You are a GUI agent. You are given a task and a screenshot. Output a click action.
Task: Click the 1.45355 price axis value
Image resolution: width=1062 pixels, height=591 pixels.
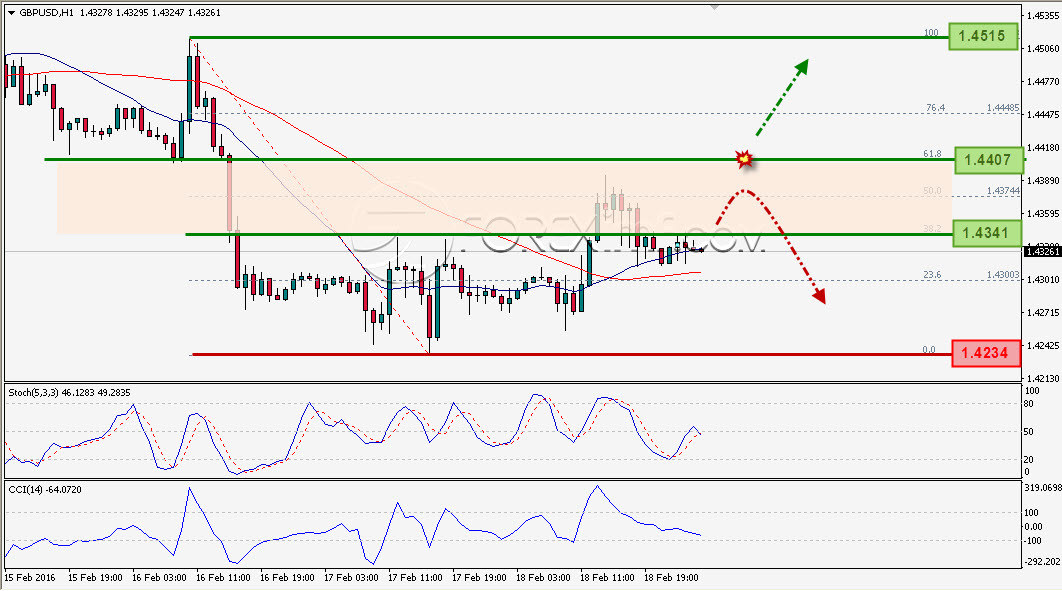tap(1044, 16)
